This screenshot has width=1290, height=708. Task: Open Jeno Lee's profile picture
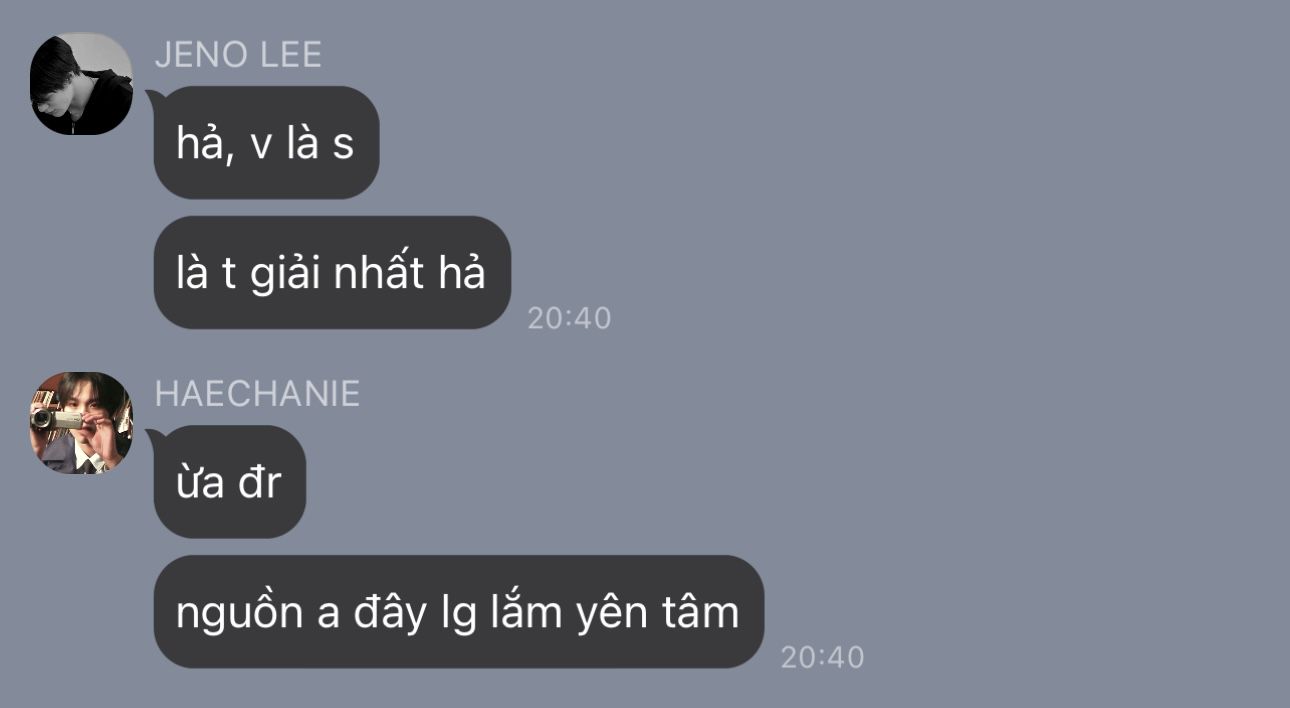pyautogui.click(x=81, y=84)
